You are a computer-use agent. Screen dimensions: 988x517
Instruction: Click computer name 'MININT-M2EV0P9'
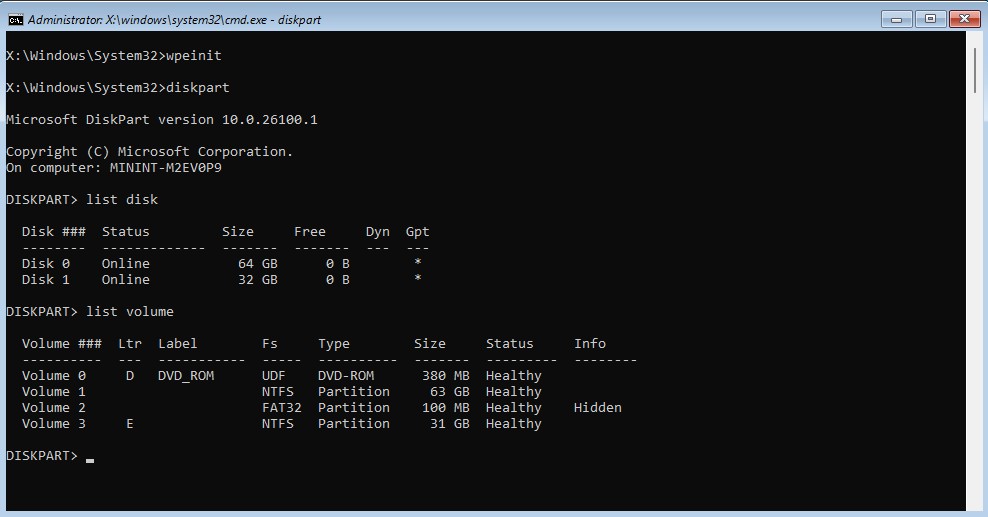coord(166,168)
